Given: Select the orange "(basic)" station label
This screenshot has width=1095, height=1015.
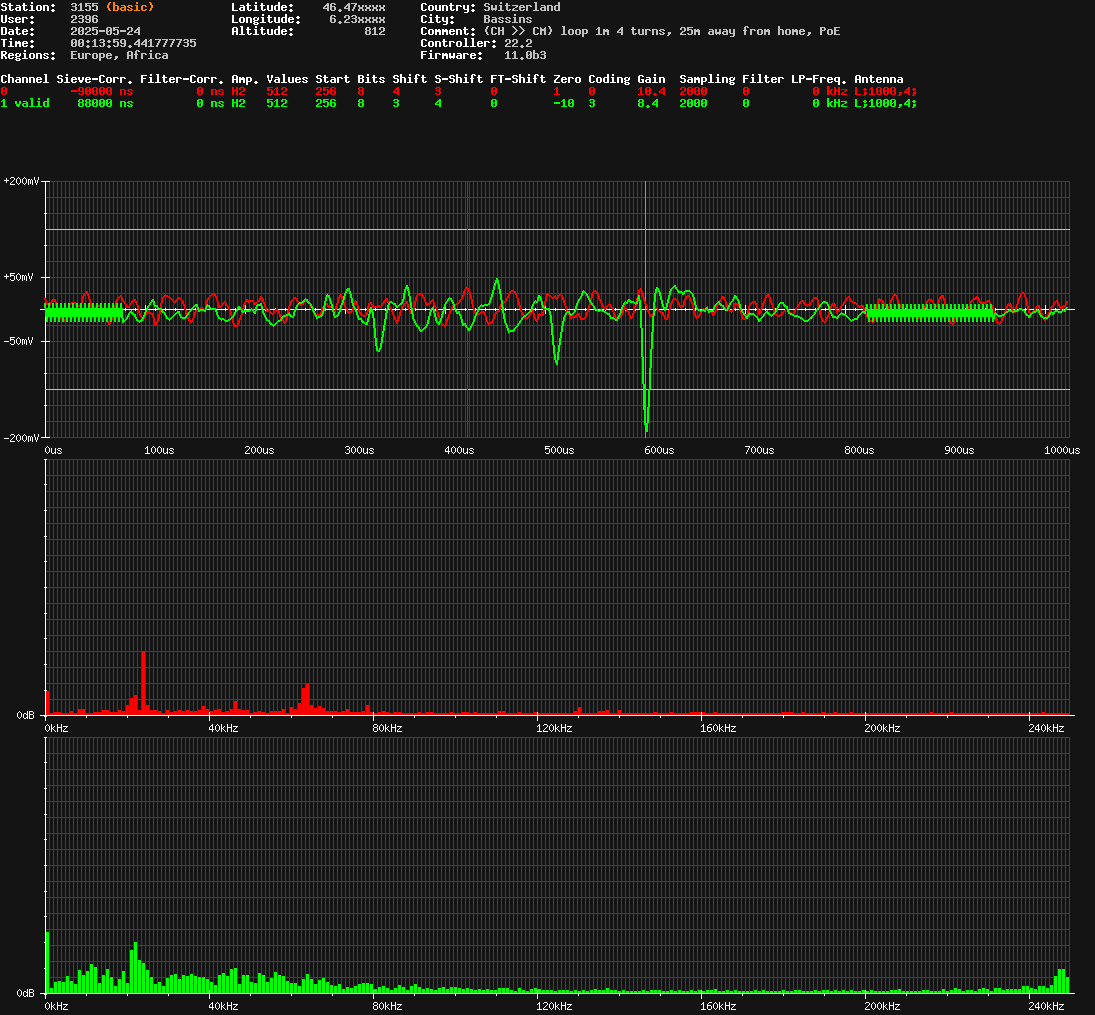Looking at the screenshot, I should pos(130,7).
